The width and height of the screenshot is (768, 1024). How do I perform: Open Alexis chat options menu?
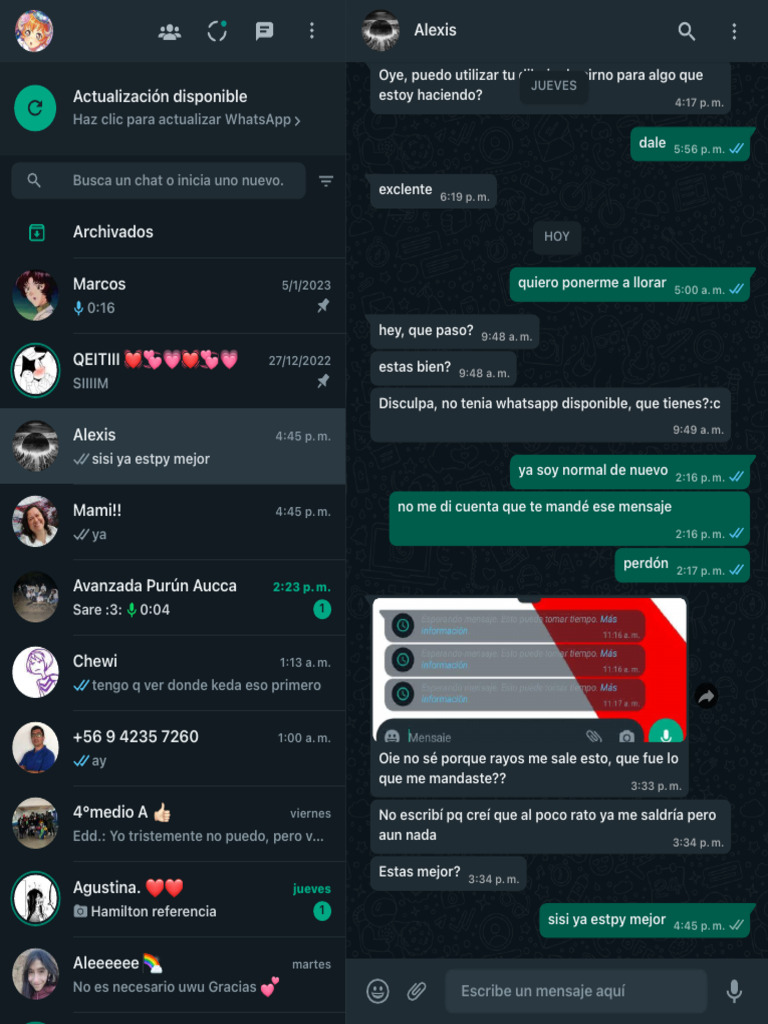coord(734,31)
